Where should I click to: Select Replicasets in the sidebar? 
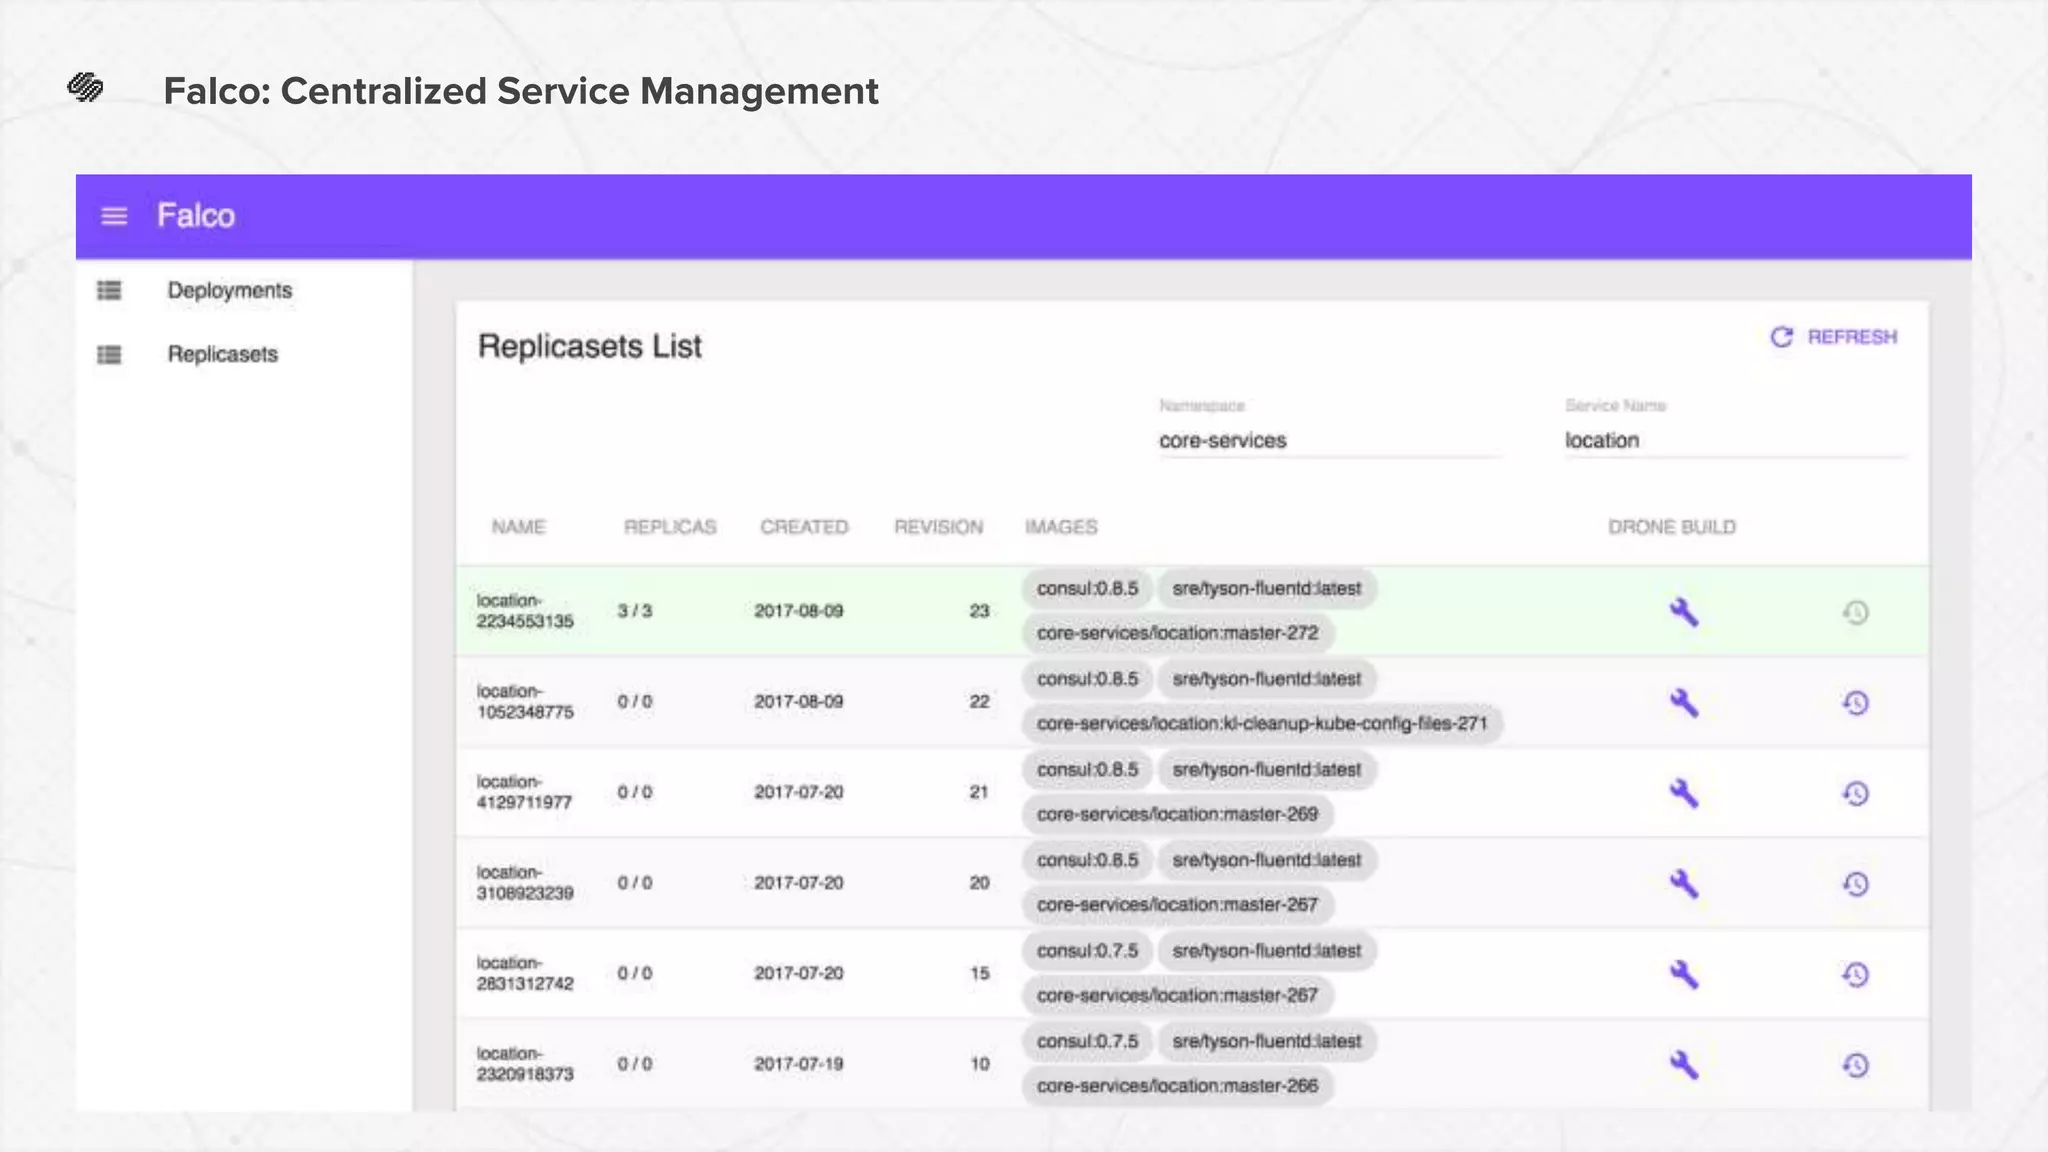[222, 354]
